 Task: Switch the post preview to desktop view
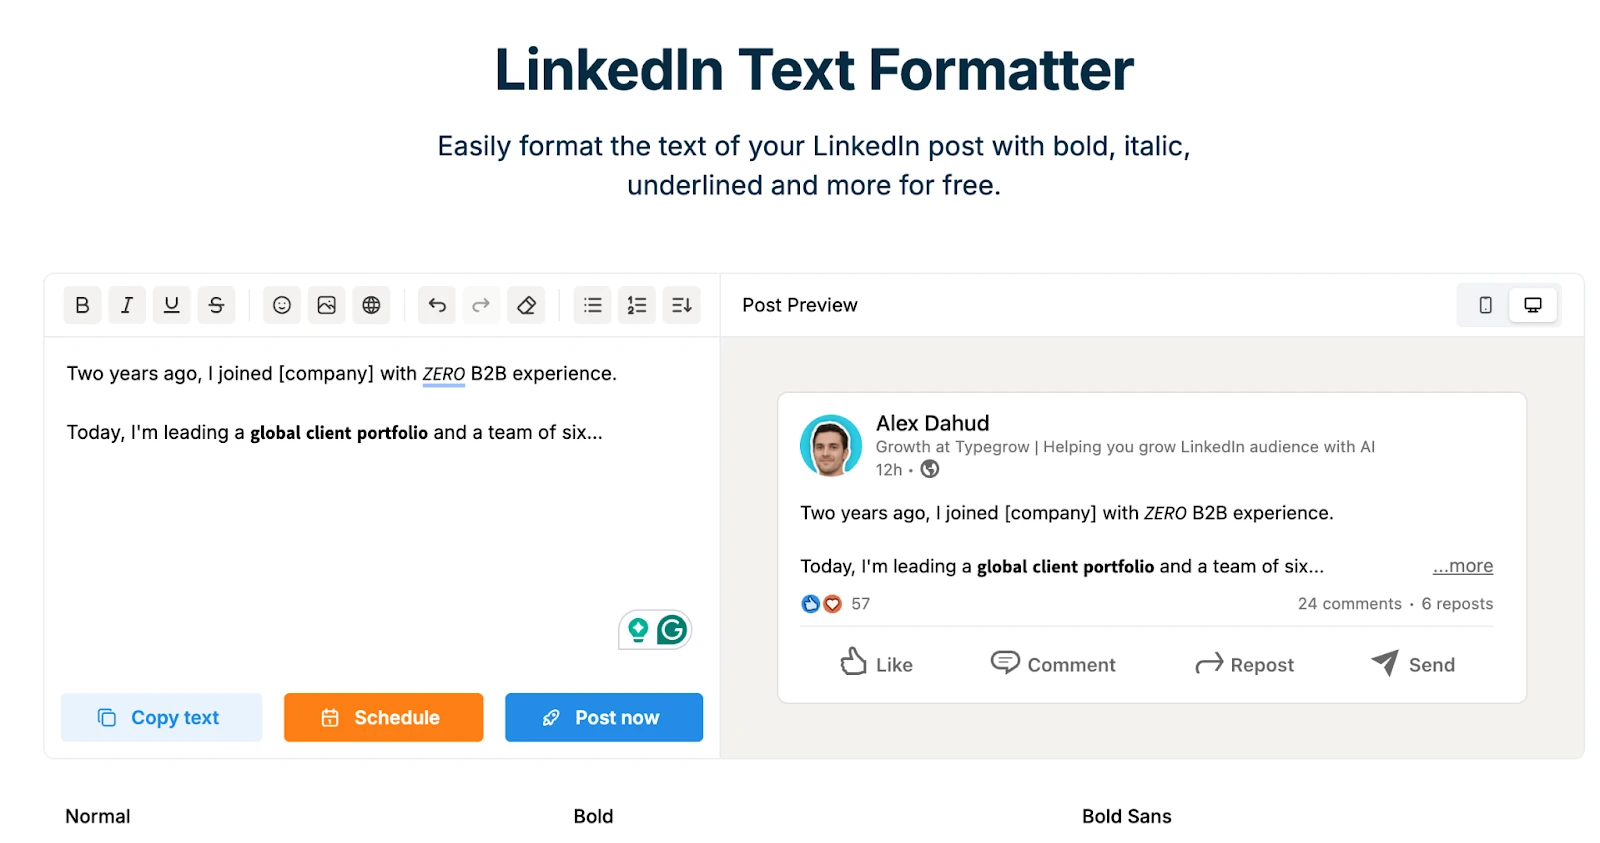click(x=1532, y=305)
